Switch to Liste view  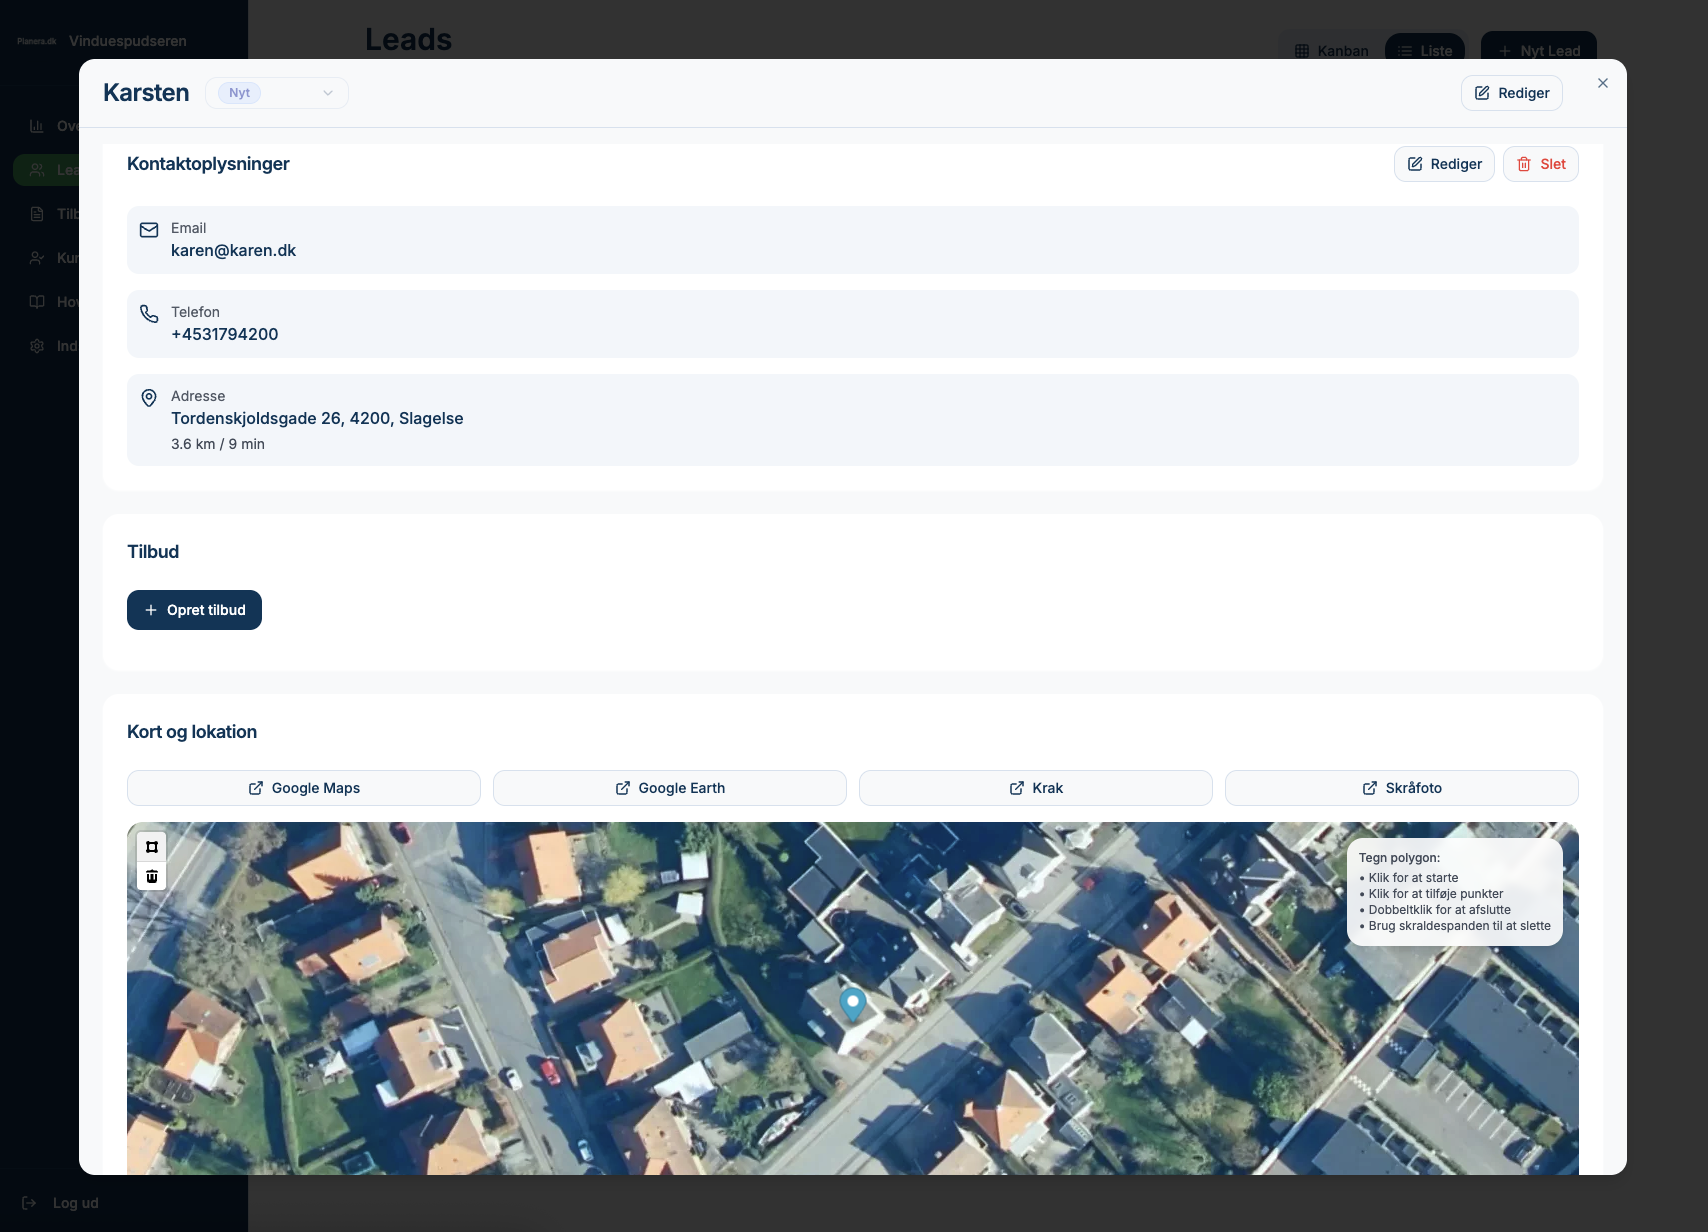click(1425, 51)
